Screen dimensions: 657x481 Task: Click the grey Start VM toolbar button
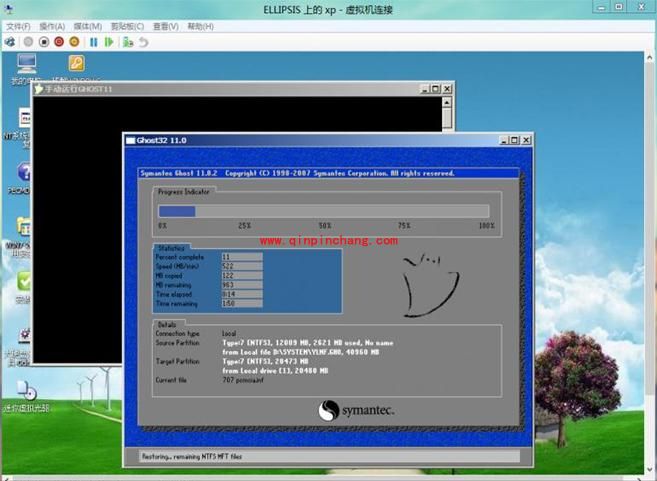pyautogui.click(x=28, y=42)
